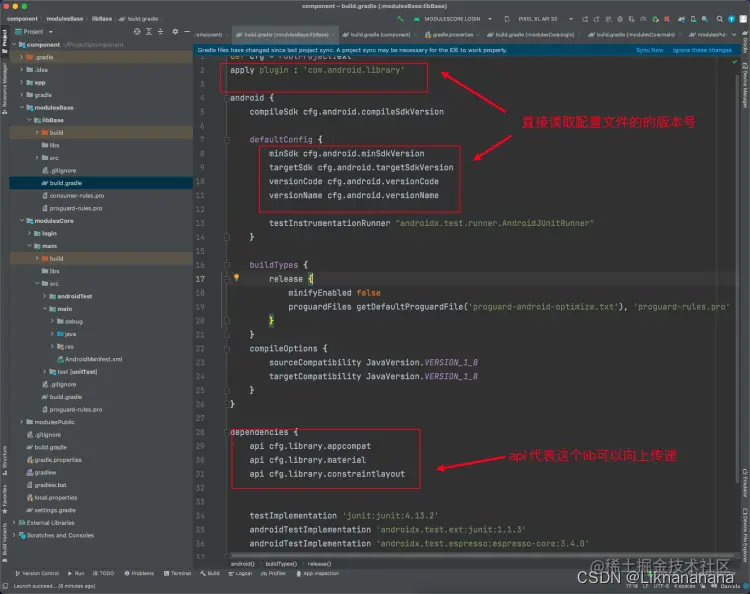Open Build tool window

[210, 573]
